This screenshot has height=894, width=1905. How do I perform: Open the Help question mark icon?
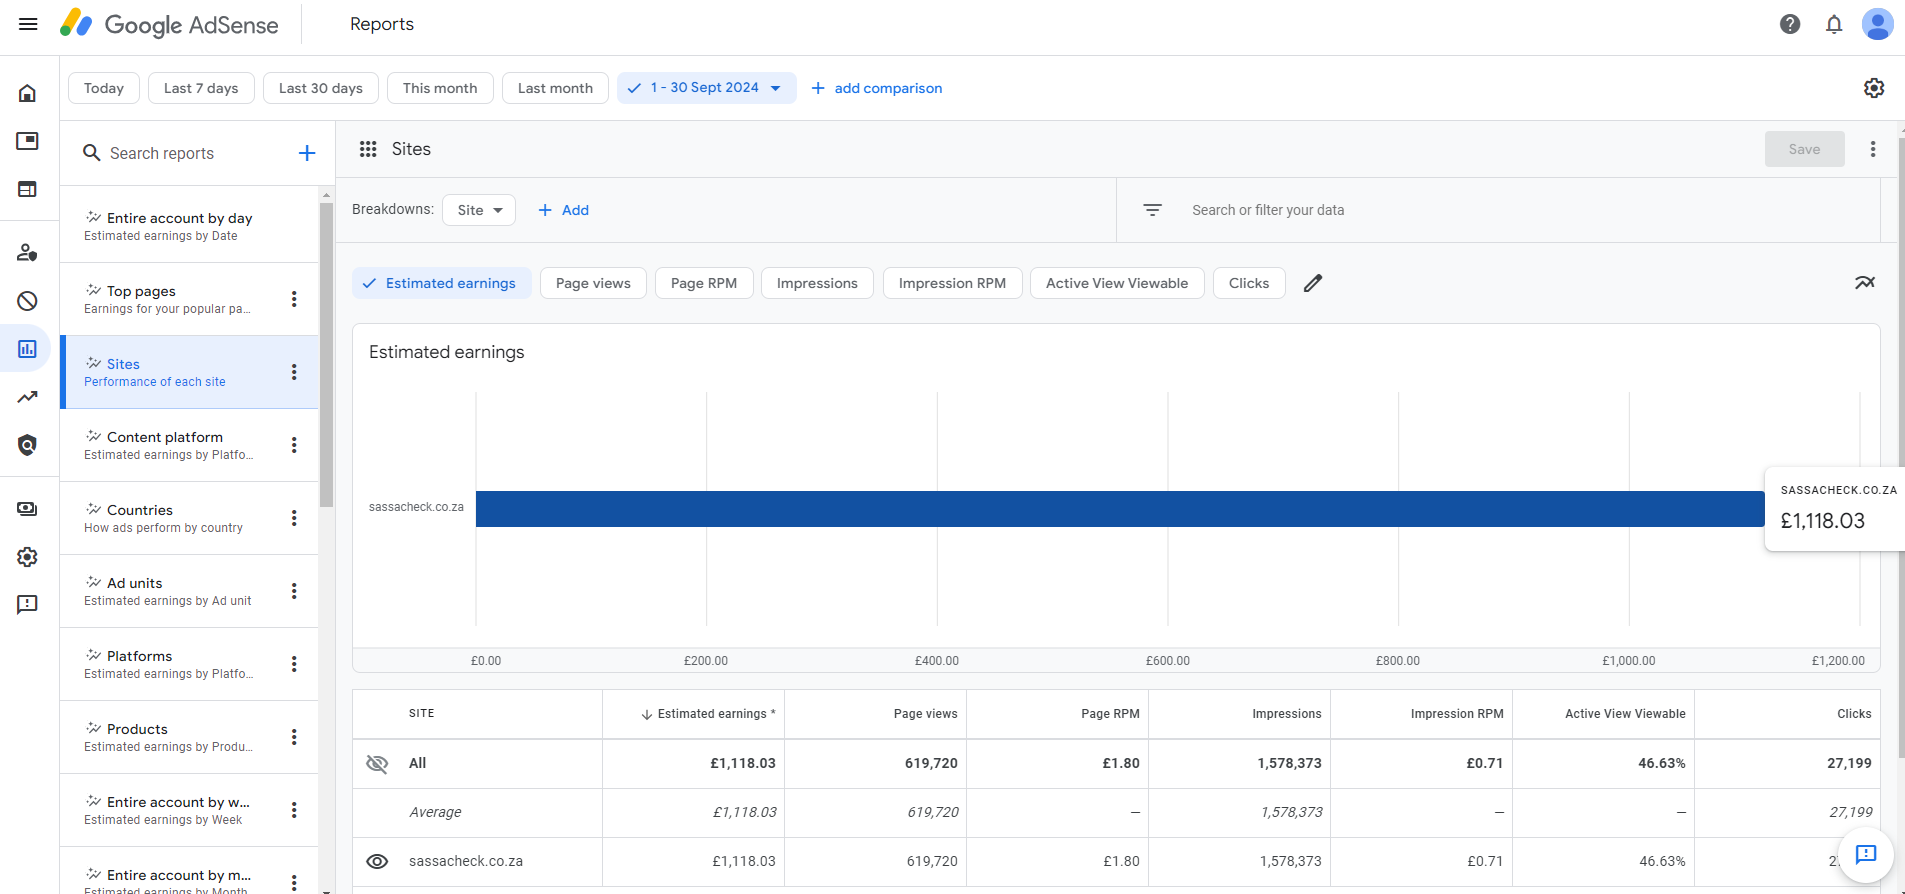click(1790, 24)
